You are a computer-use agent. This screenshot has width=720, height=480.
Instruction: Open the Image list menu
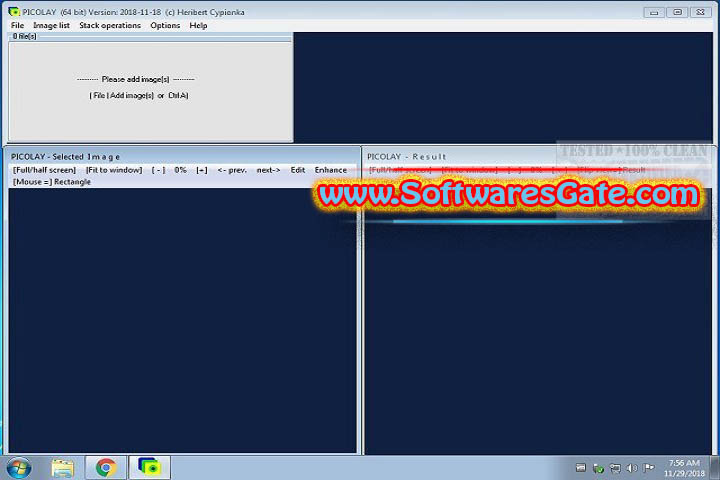click(x=51, y=25)
